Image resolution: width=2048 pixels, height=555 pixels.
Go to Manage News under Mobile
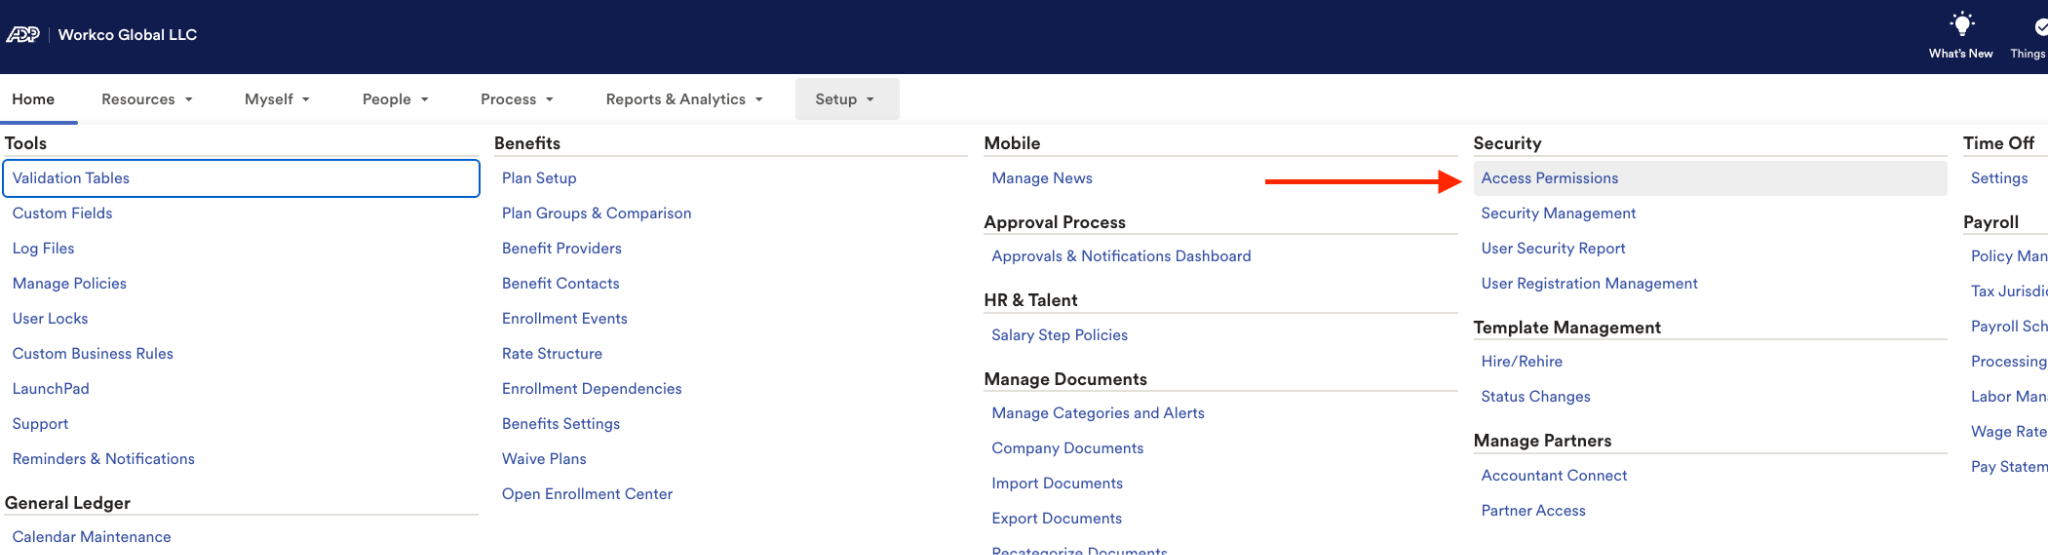(x=1041, y=178)
